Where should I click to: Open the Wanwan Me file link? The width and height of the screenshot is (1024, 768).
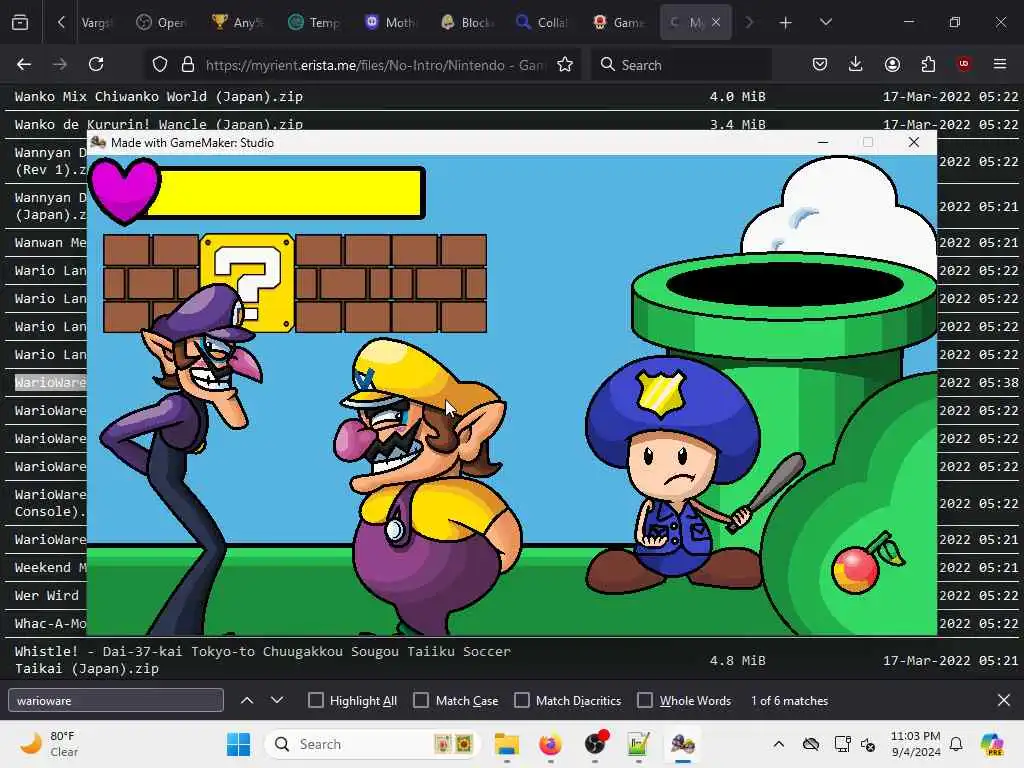tap(50, 243)
